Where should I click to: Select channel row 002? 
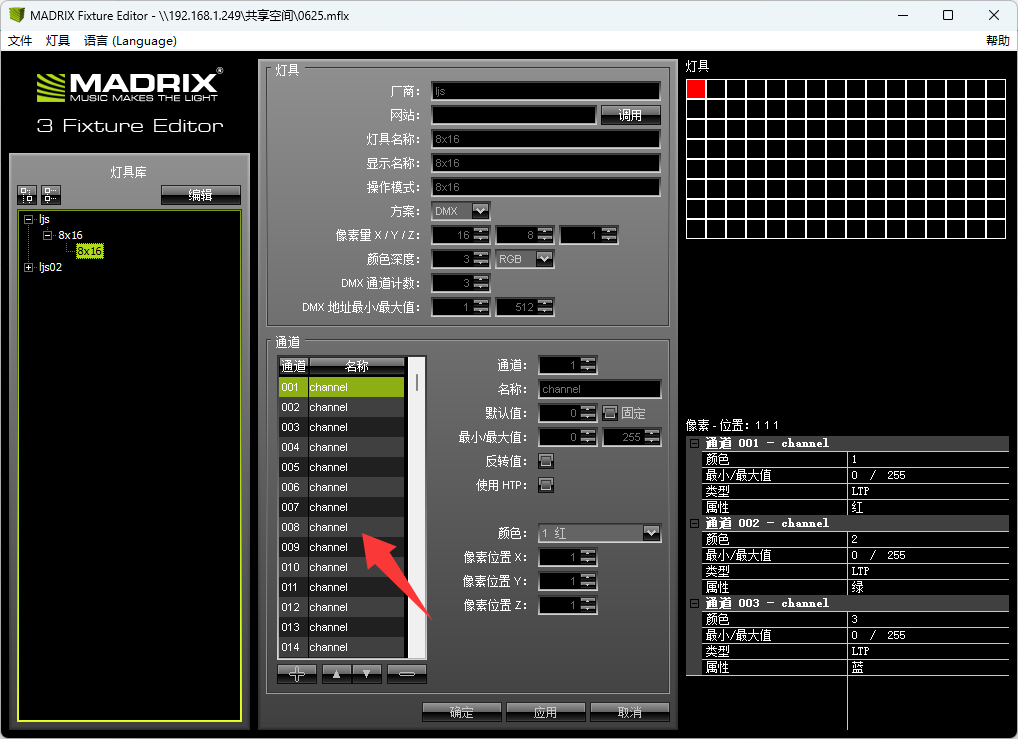(341, 407)
